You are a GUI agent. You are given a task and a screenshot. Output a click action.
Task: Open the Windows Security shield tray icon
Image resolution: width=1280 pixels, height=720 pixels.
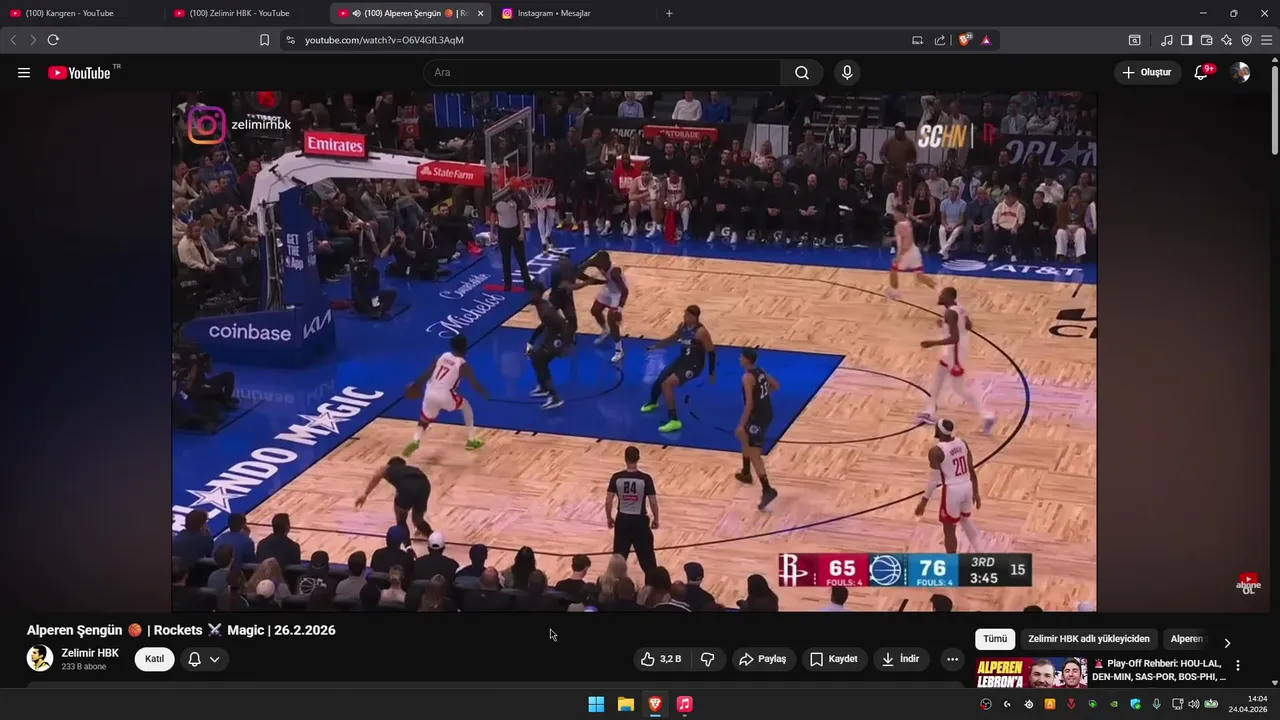[1134, 704]
